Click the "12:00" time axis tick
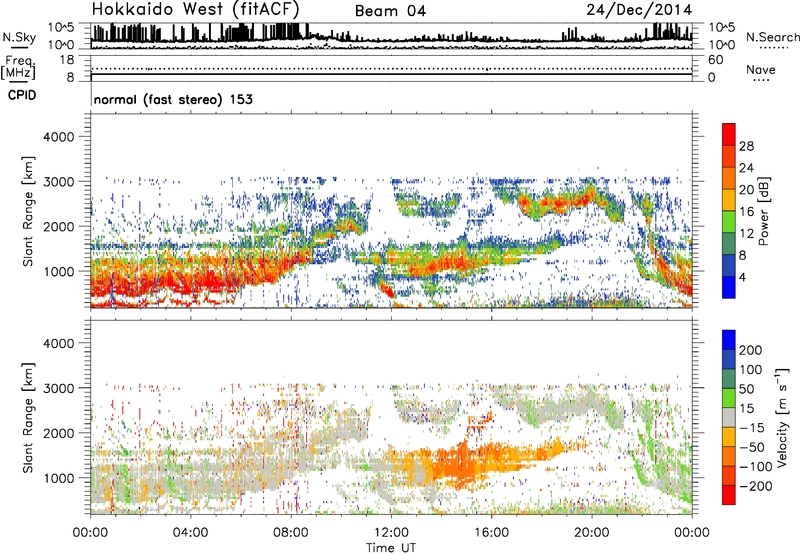 [391, 533]
